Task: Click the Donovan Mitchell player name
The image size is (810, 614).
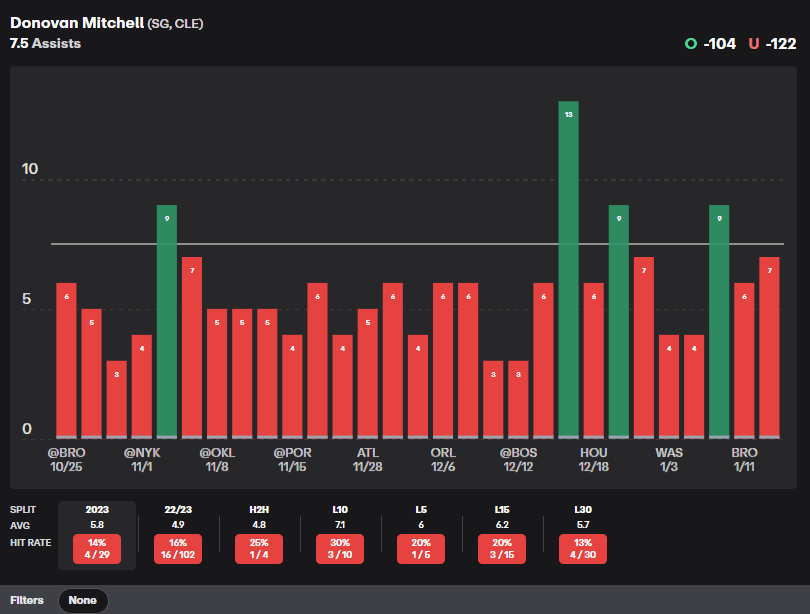Action: pyautogui.click(x=77, y=23)
